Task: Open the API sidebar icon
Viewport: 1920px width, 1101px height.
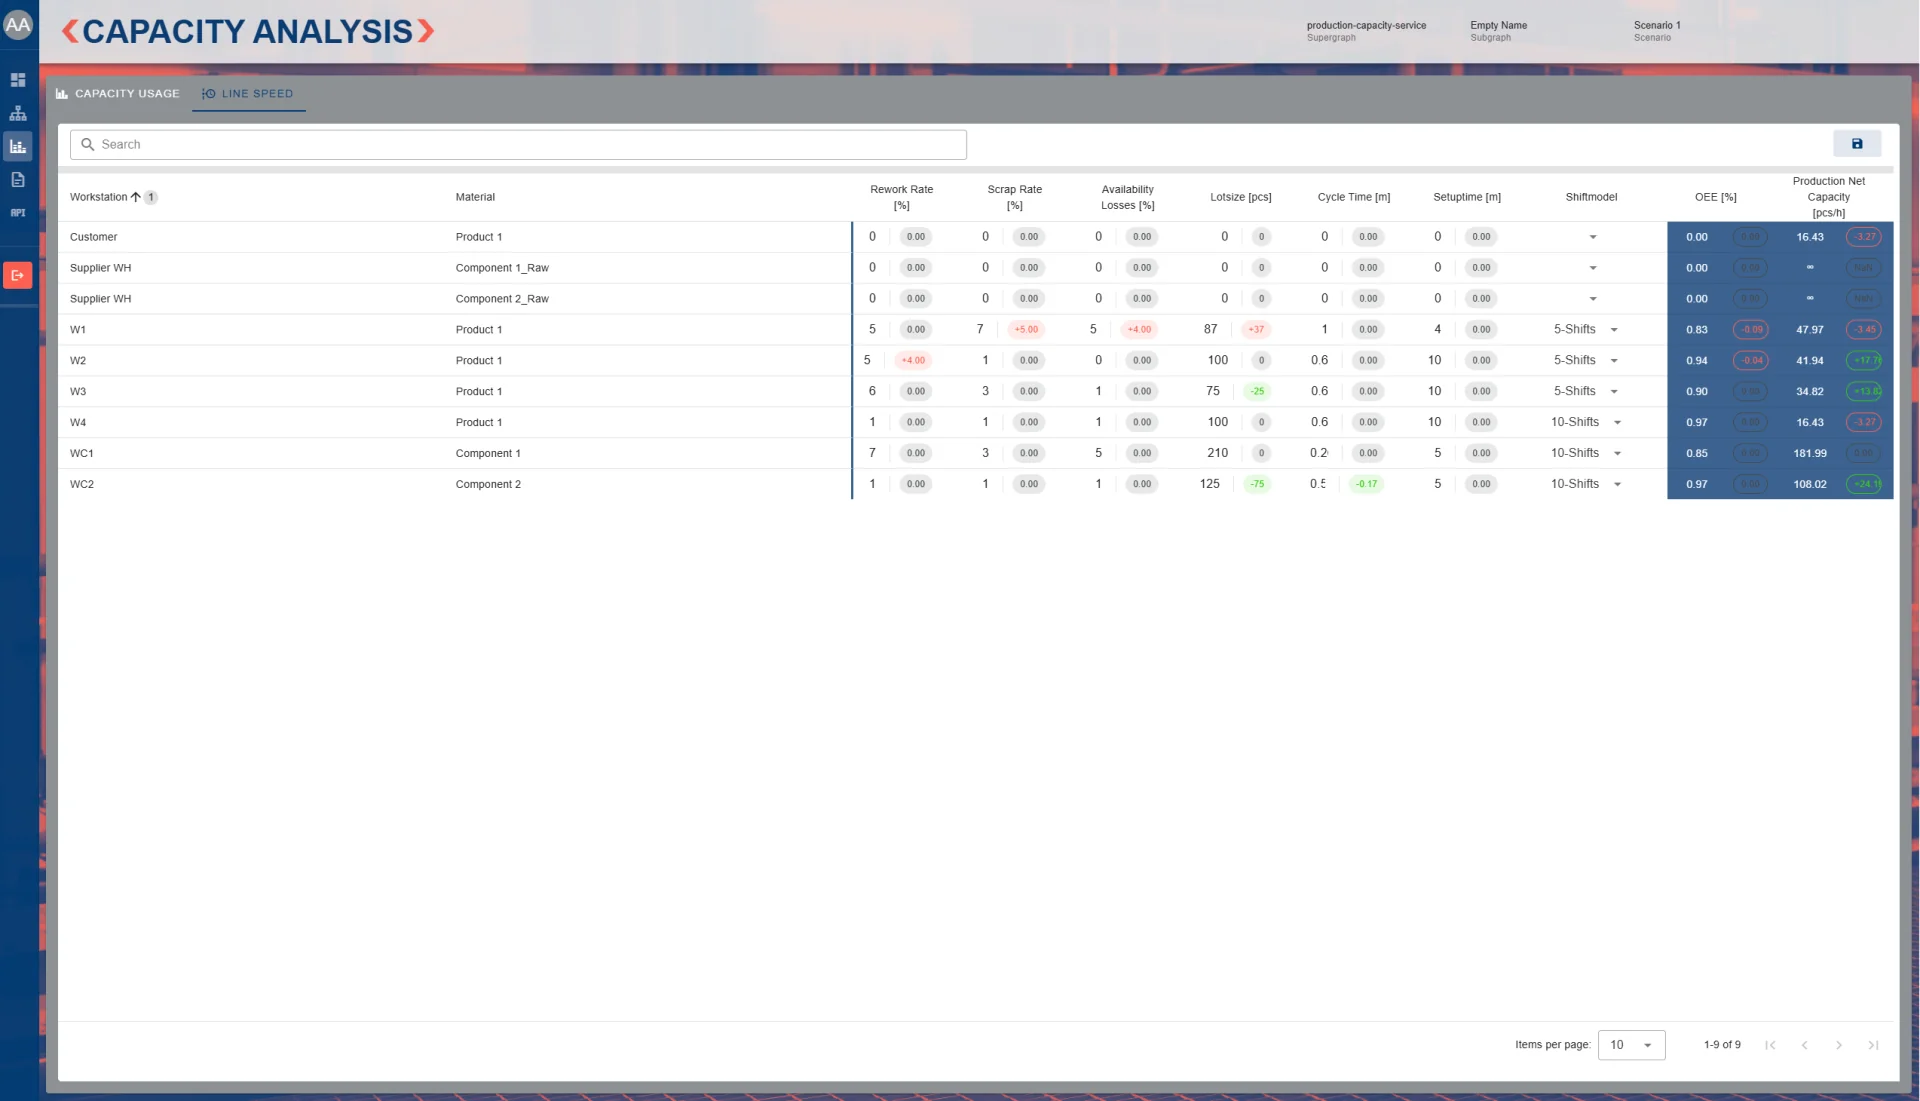Action: point(18,213)
